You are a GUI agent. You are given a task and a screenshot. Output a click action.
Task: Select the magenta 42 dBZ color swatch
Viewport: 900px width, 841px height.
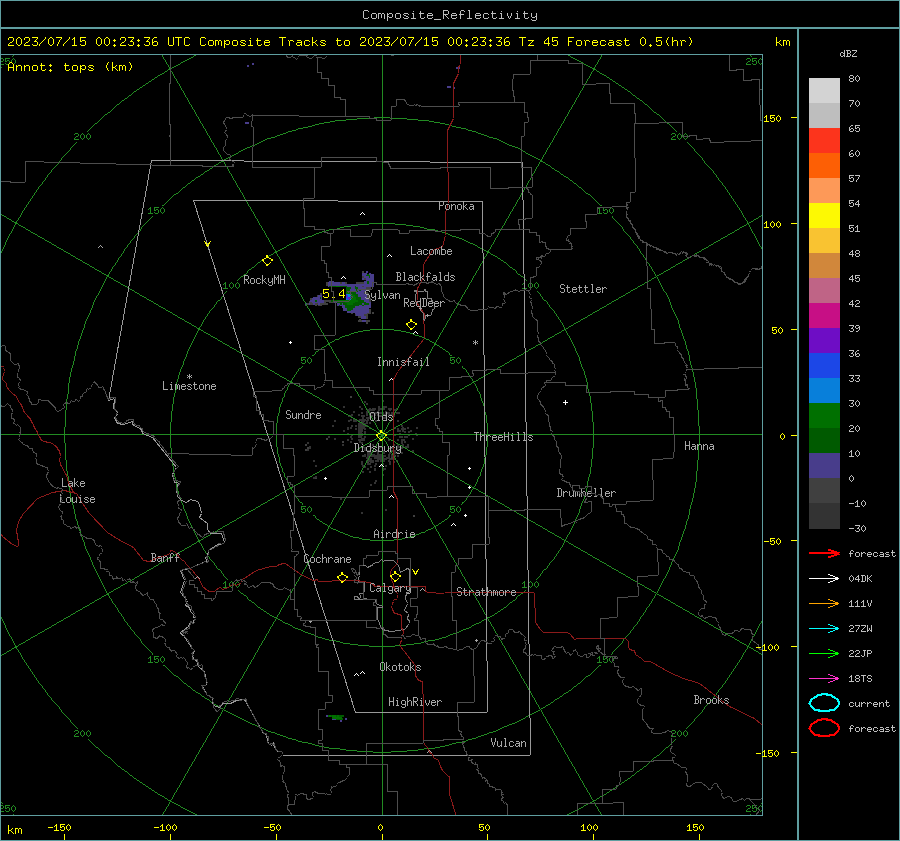[x=824, y=315]
